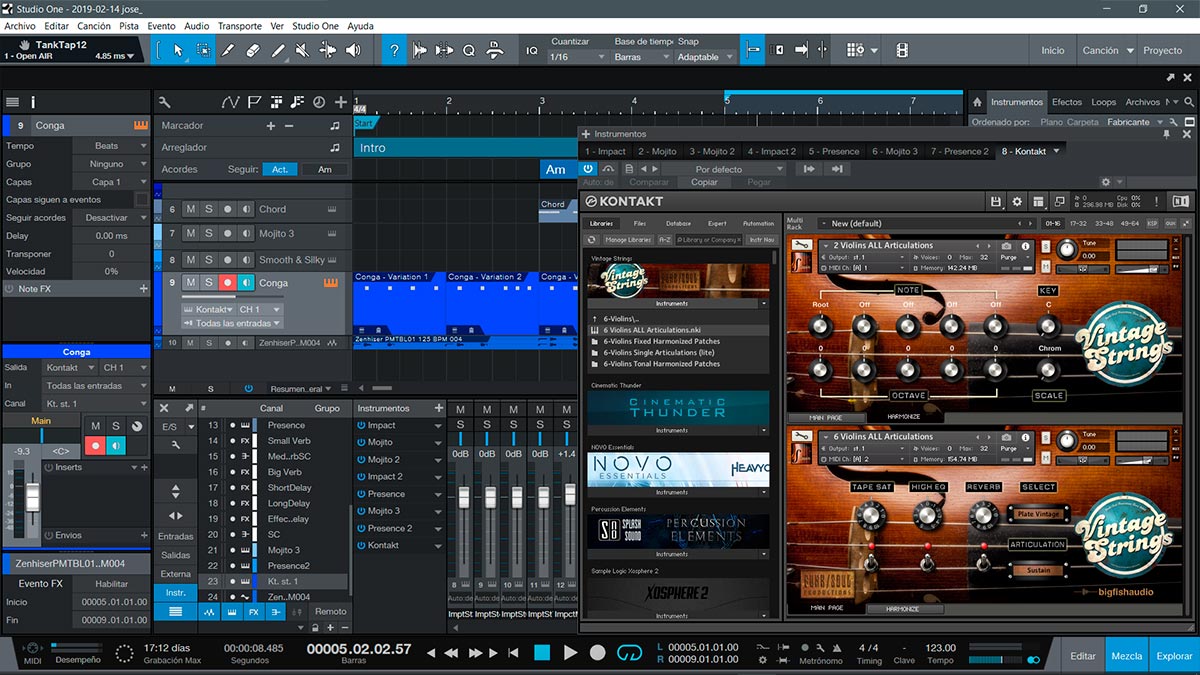Pin the Instrumentos plugin window

tap(1164, 134)
